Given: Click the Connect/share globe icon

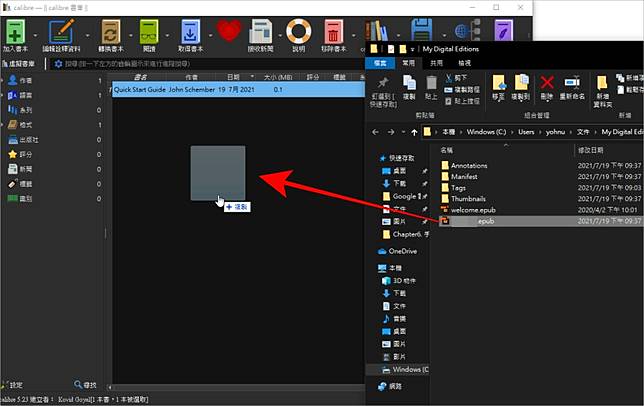Looking at the screenshot, I should tap(467, 30).
